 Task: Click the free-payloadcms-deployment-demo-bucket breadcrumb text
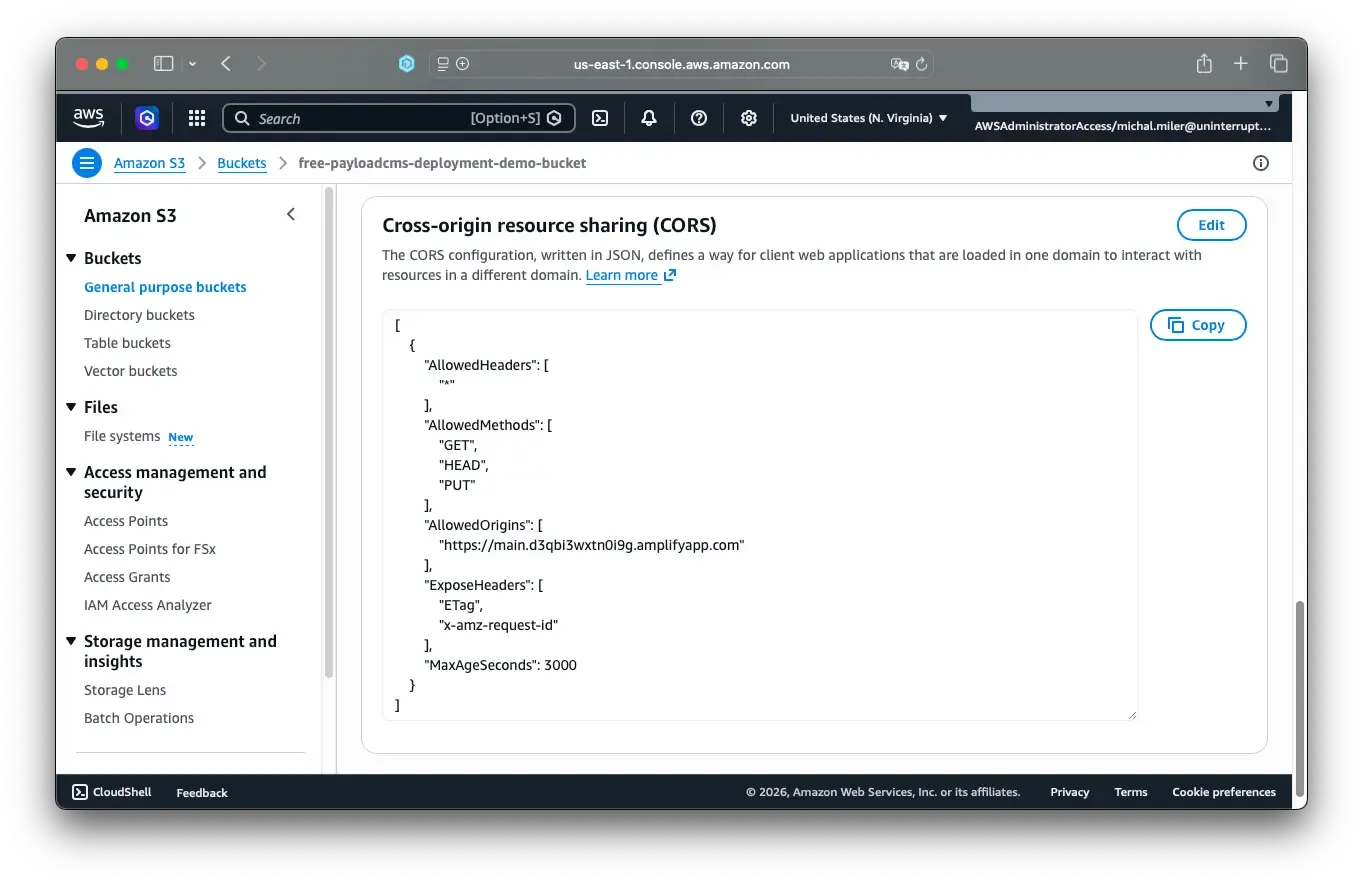[442, 163]
